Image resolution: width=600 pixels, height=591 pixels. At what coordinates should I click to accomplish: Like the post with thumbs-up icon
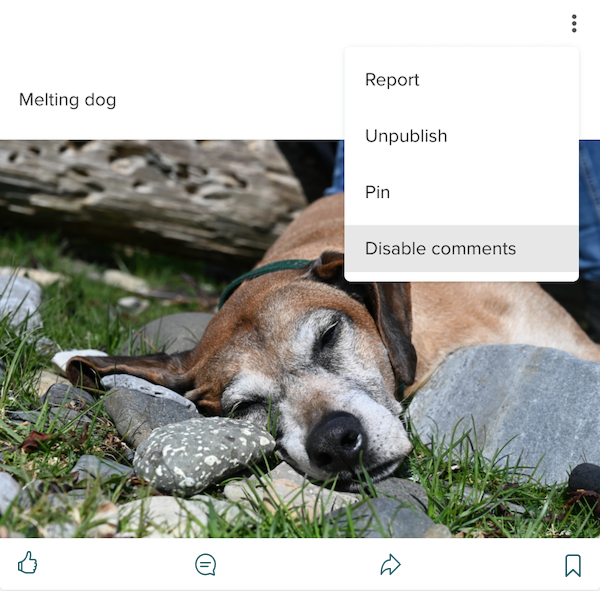pos(28,563)
